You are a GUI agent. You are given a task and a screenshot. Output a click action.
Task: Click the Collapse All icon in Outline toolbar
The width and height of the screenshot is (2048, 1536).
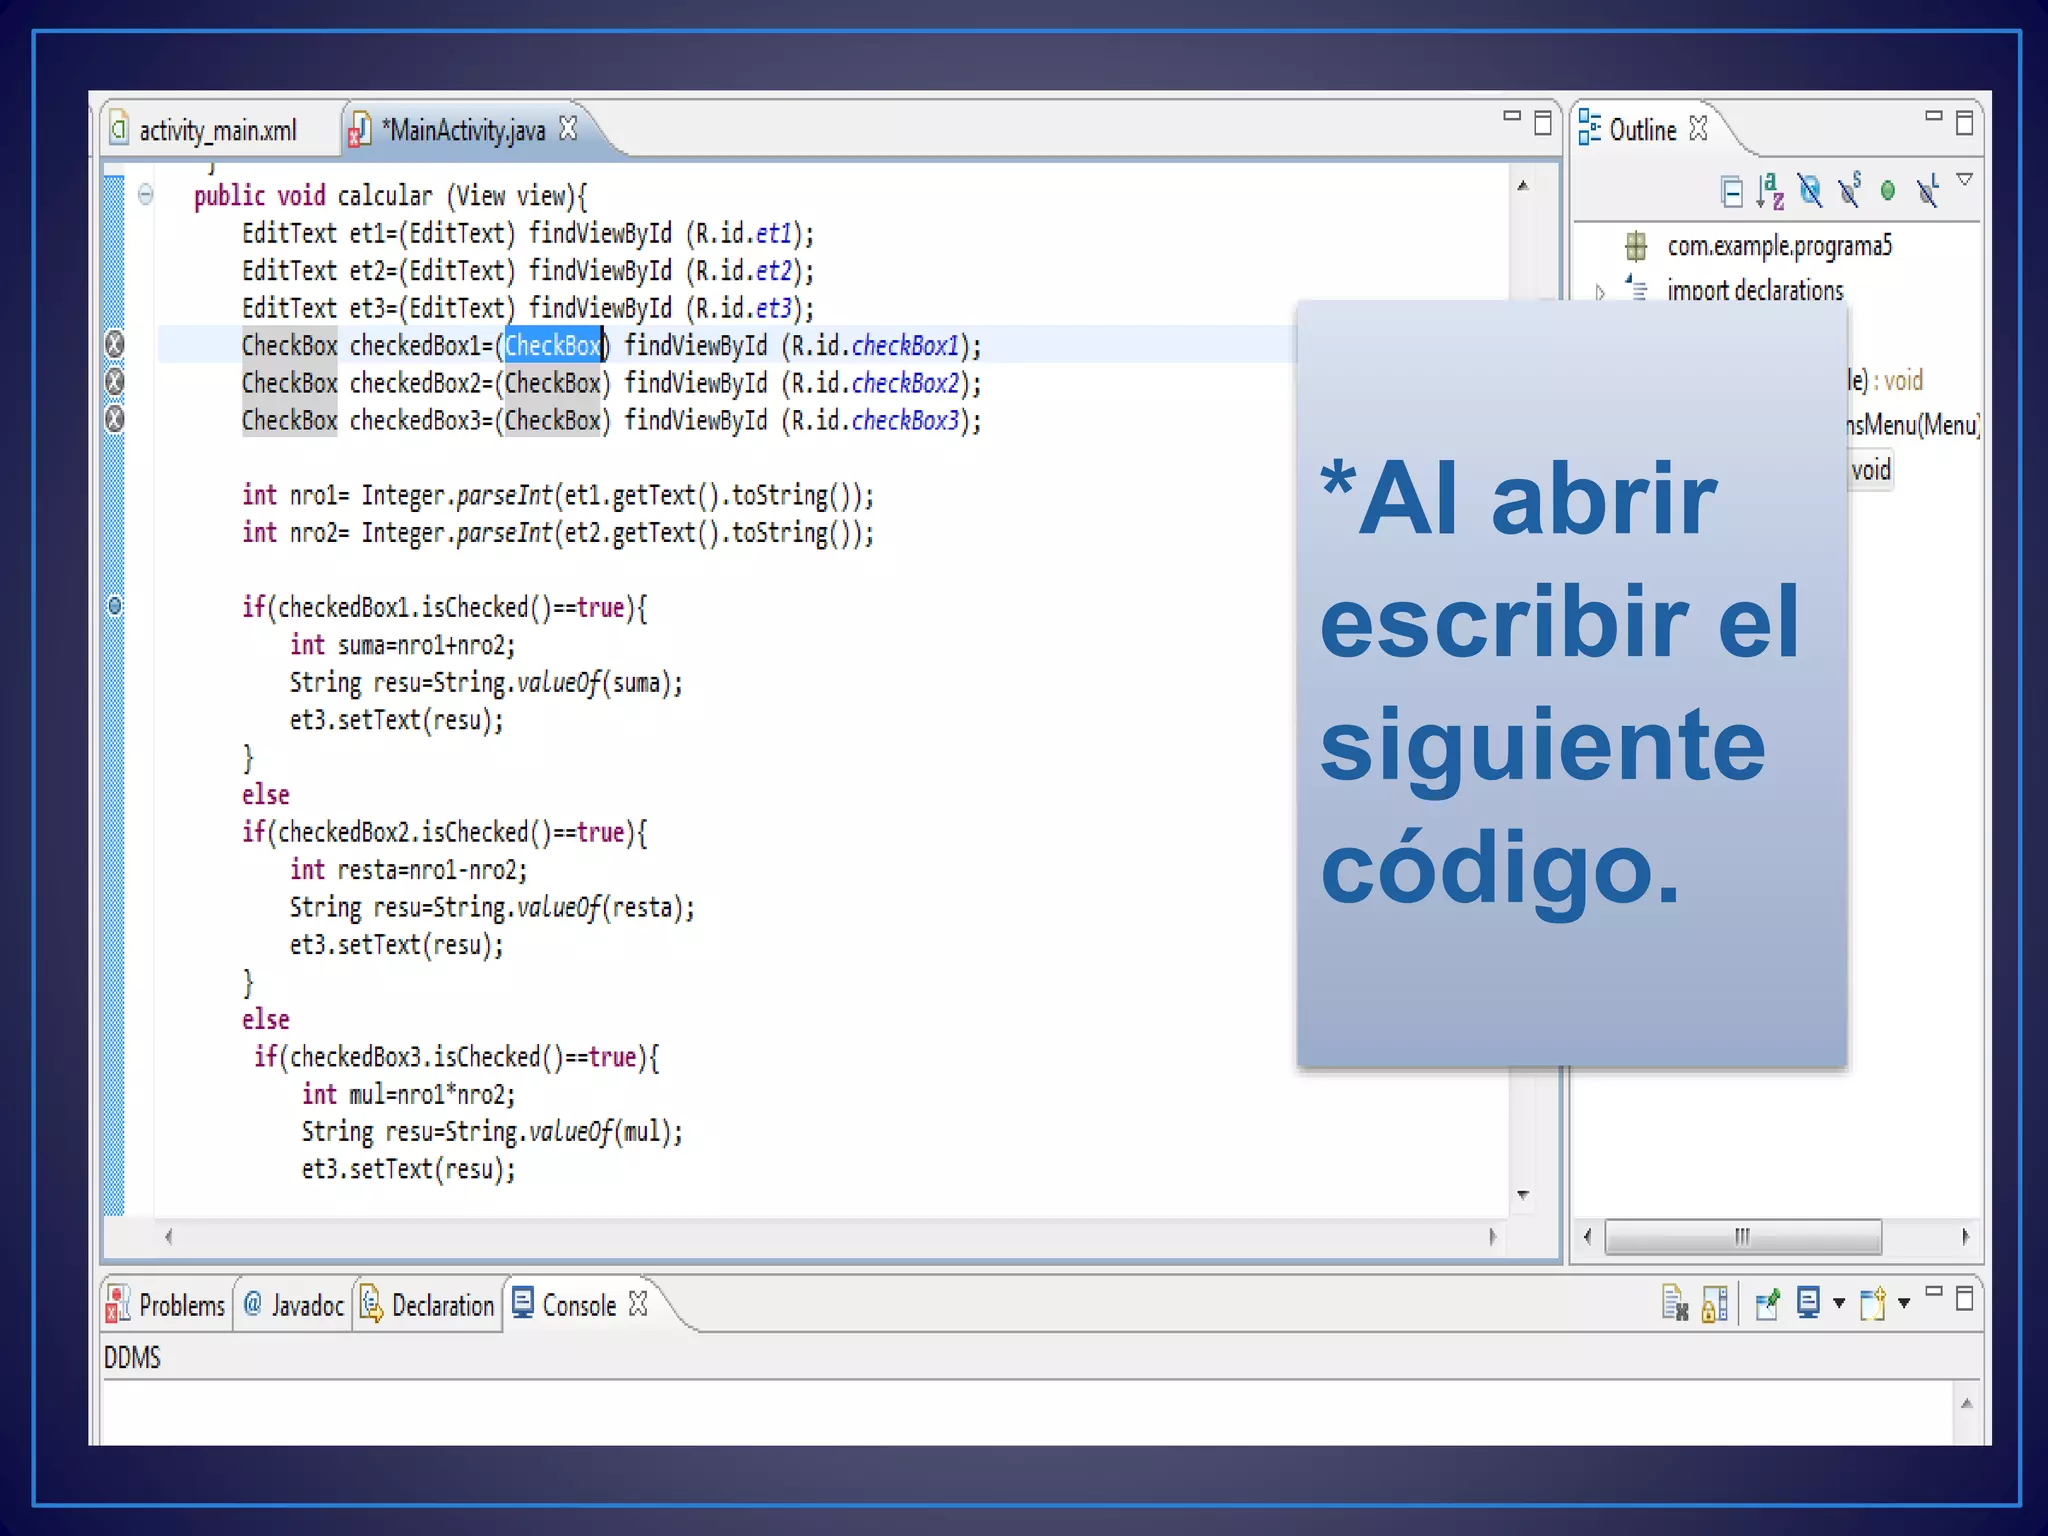click(x=1732, y=191)
